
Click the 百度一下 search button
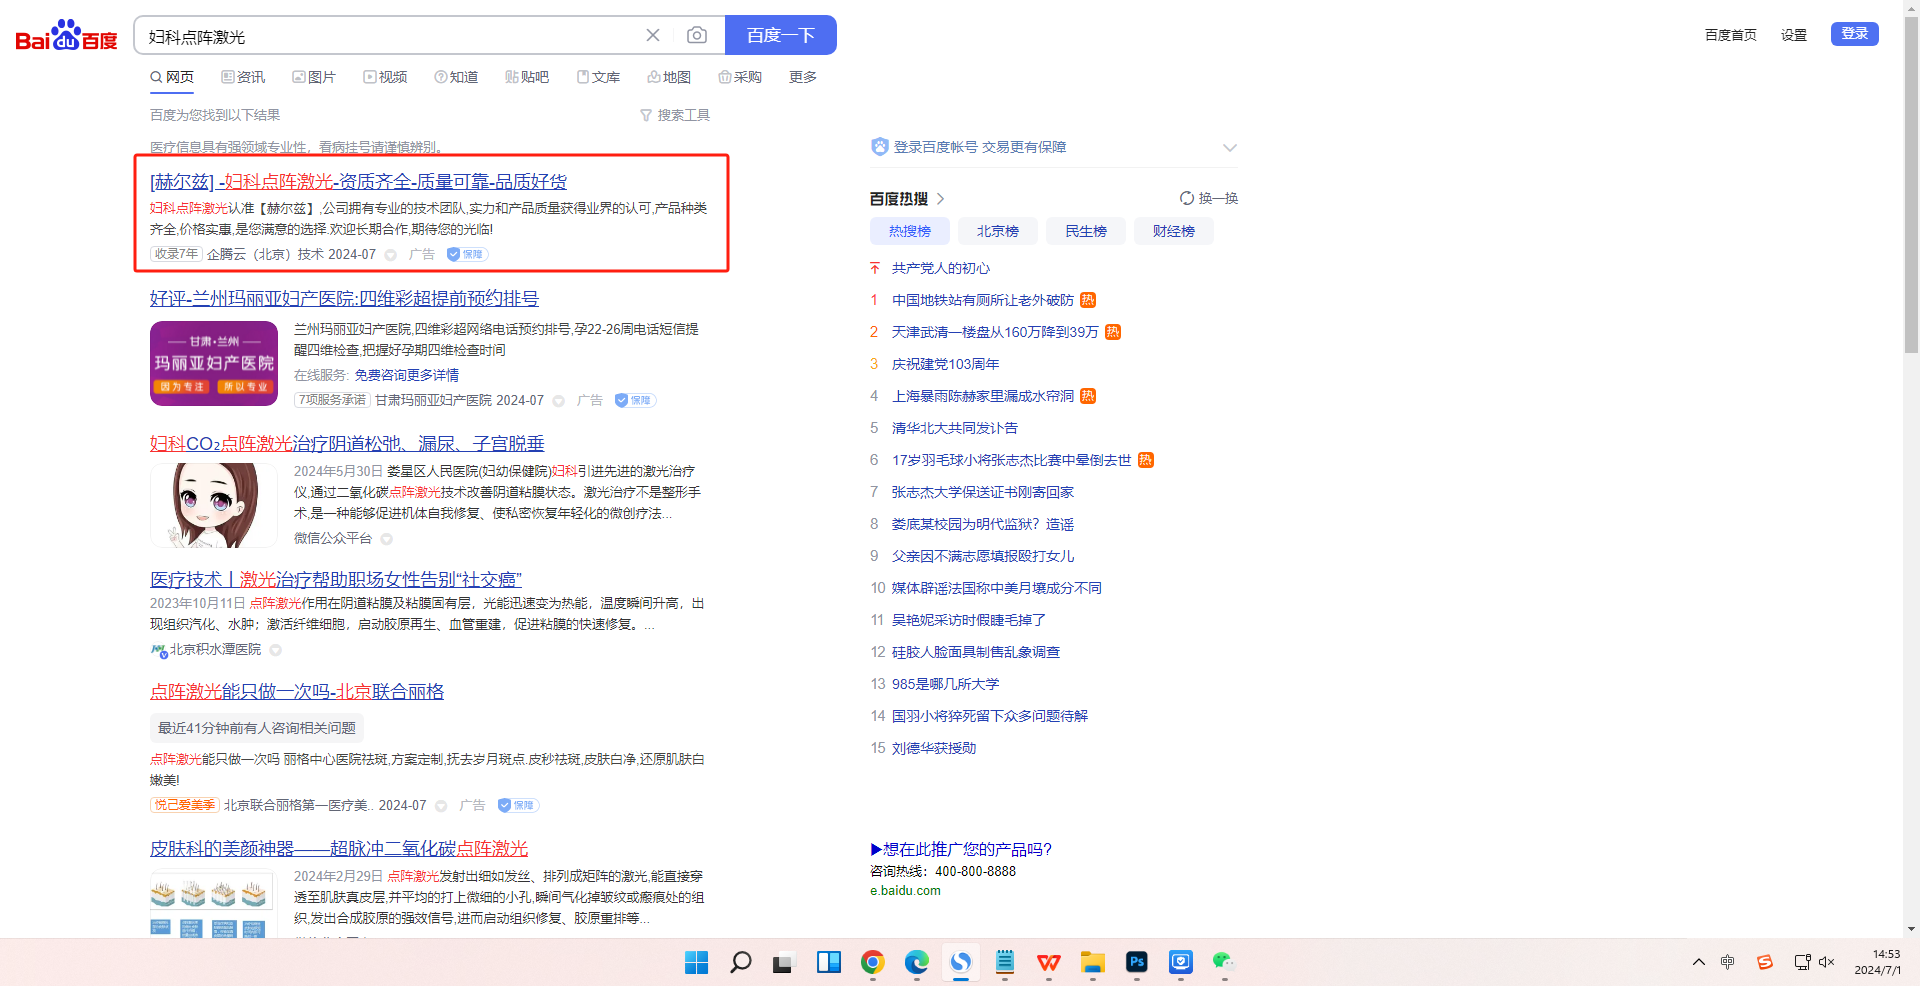[x=780, y=36]
